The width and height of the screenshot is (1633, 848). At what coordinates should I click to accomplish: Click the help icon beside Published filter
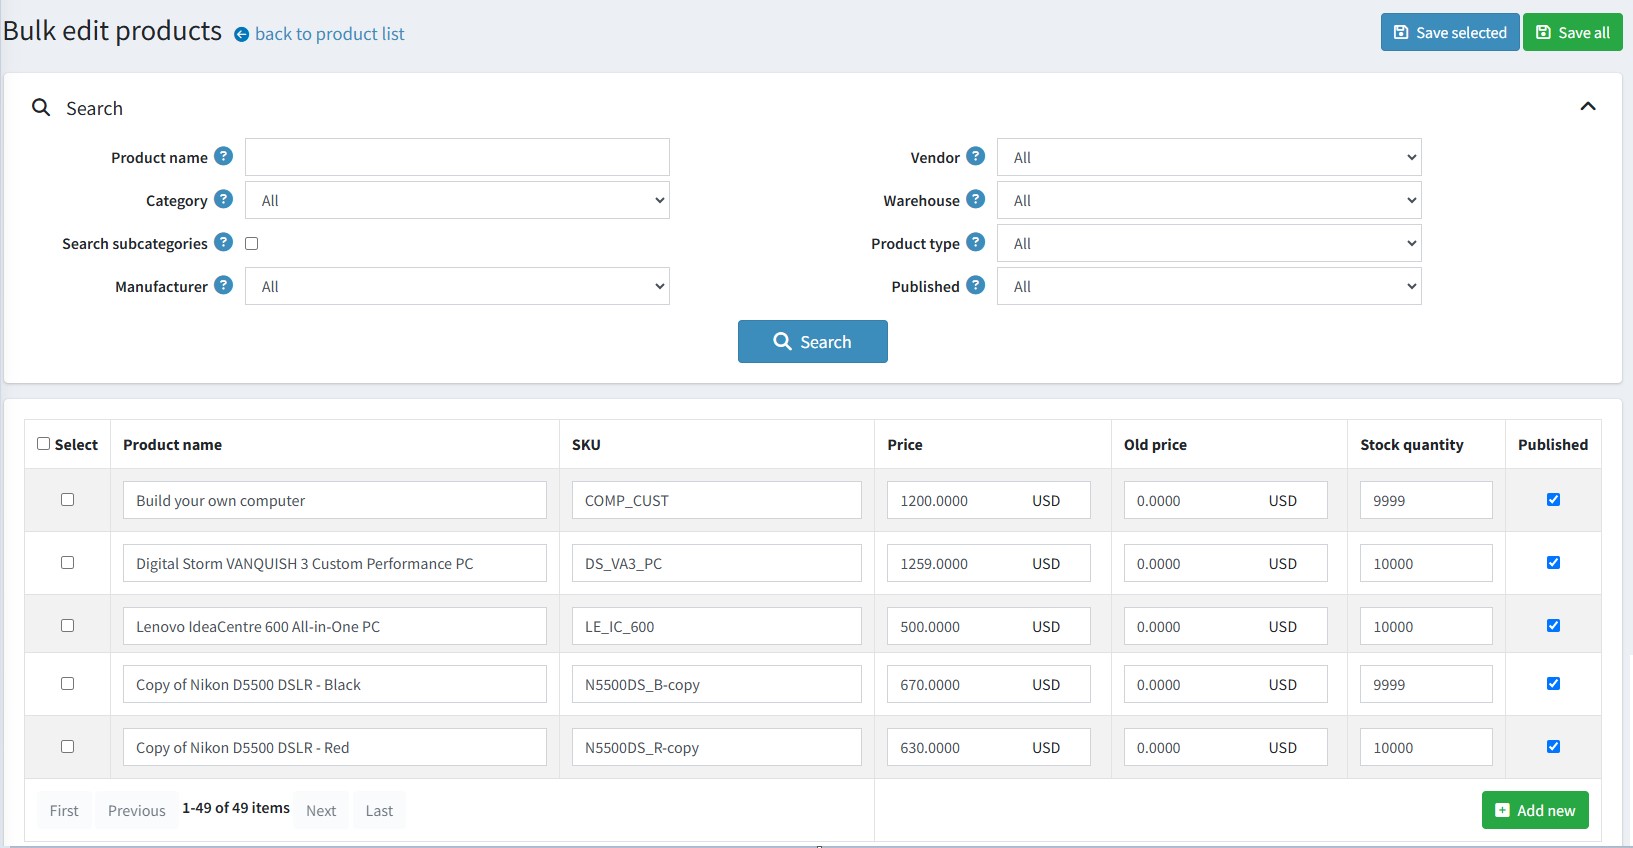point(976,285)
